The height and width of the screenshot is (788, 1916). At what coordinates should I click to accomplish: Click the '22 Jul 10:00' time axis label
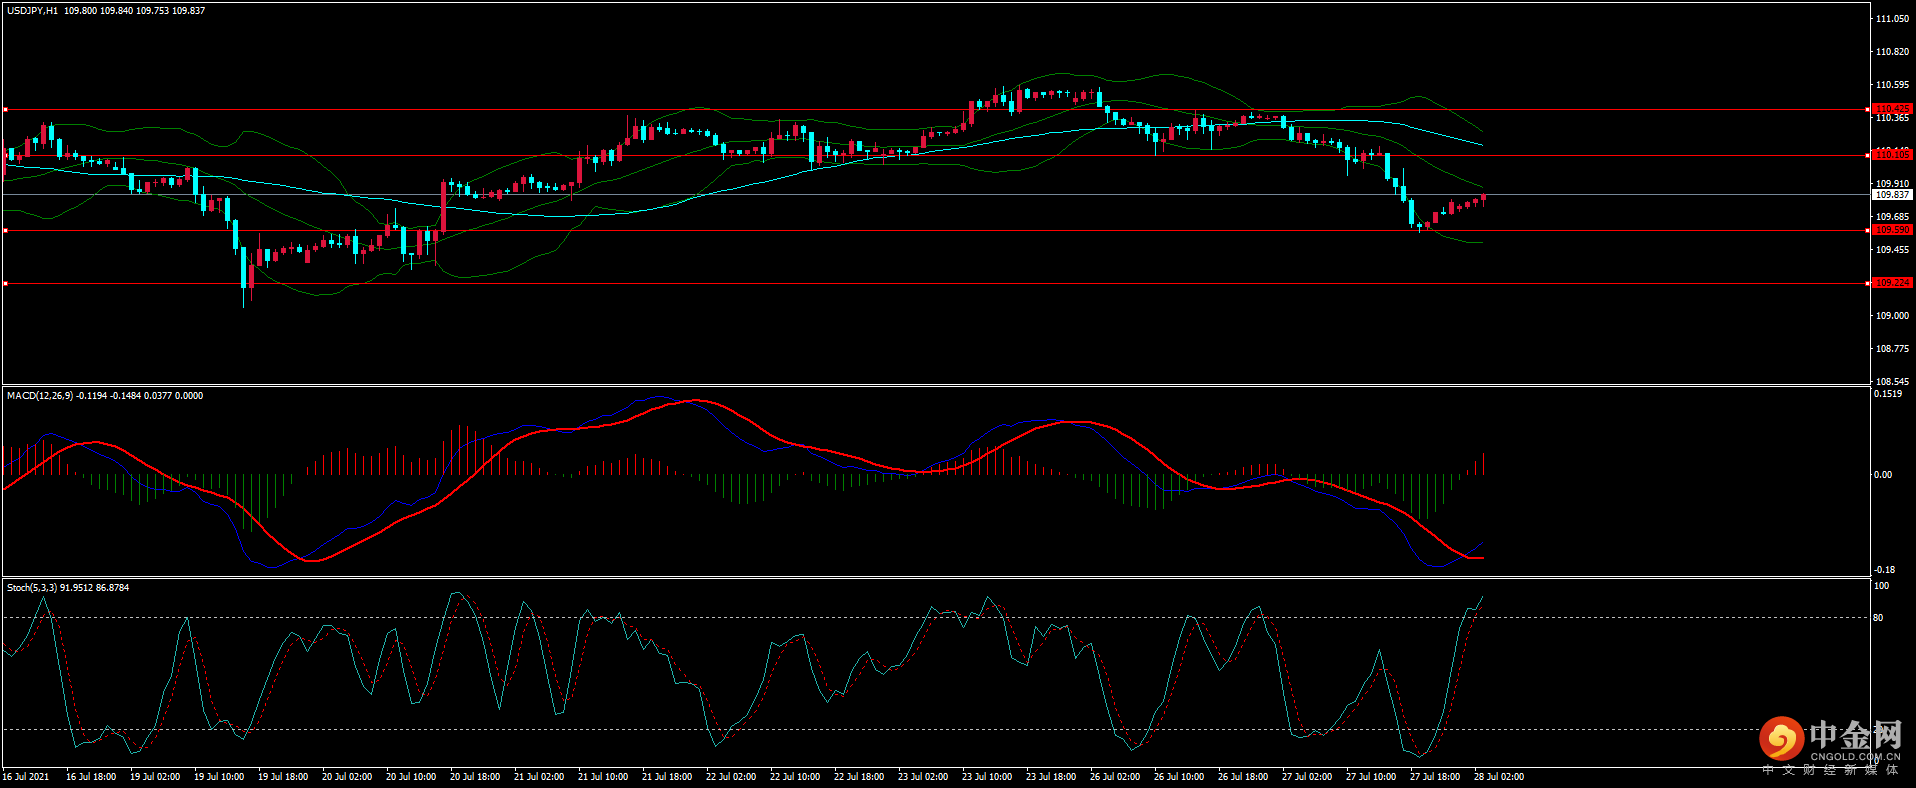[x=794, y=777]
